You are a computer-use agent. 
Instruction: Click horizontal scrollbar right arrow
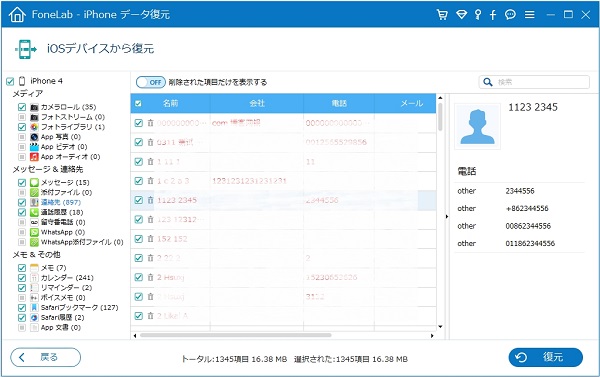point(432,336)
